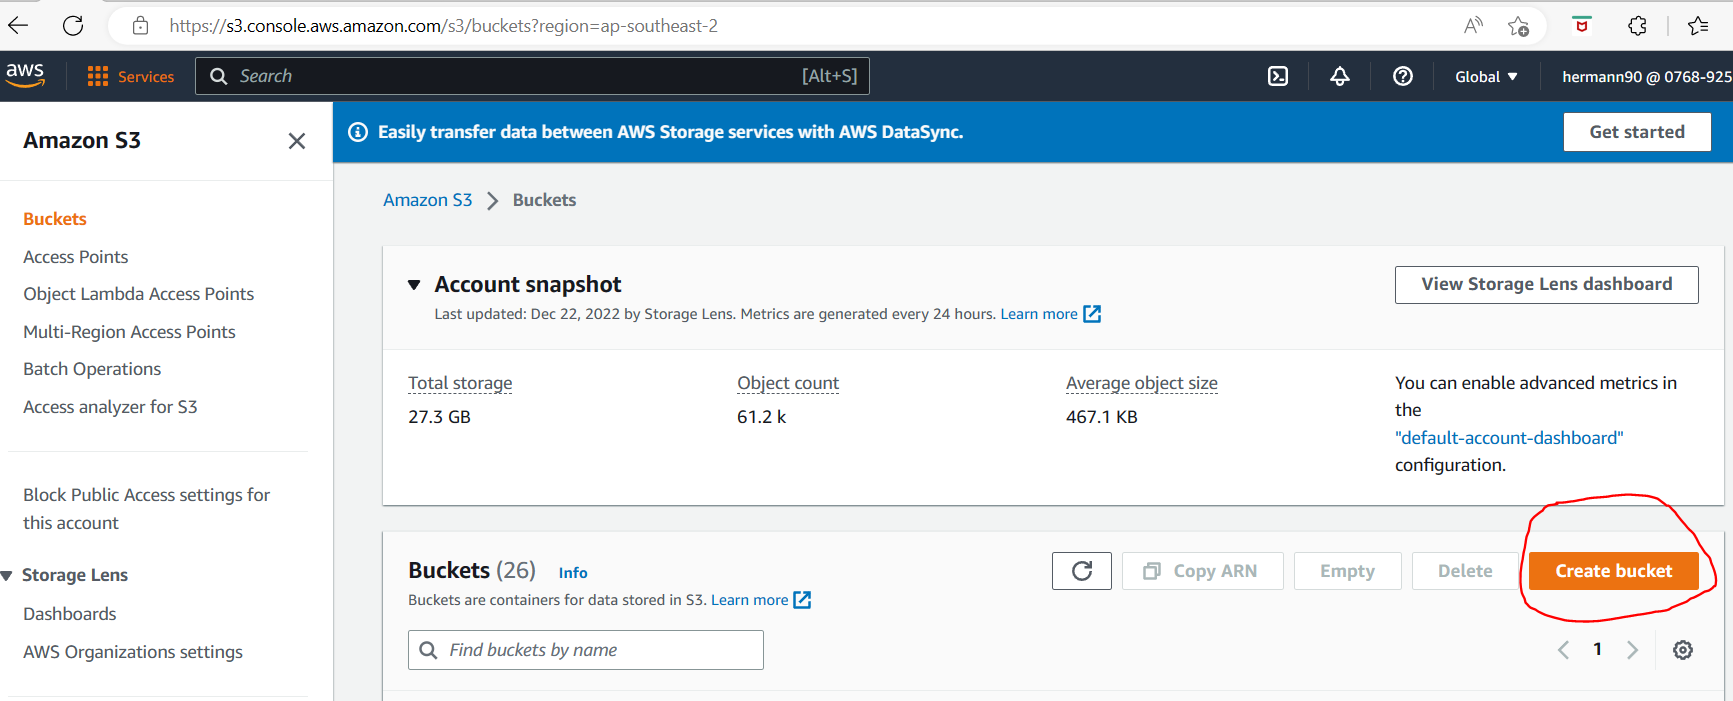
Task: Open hermann90 account menu
Action: click(x=1647, y=77)
